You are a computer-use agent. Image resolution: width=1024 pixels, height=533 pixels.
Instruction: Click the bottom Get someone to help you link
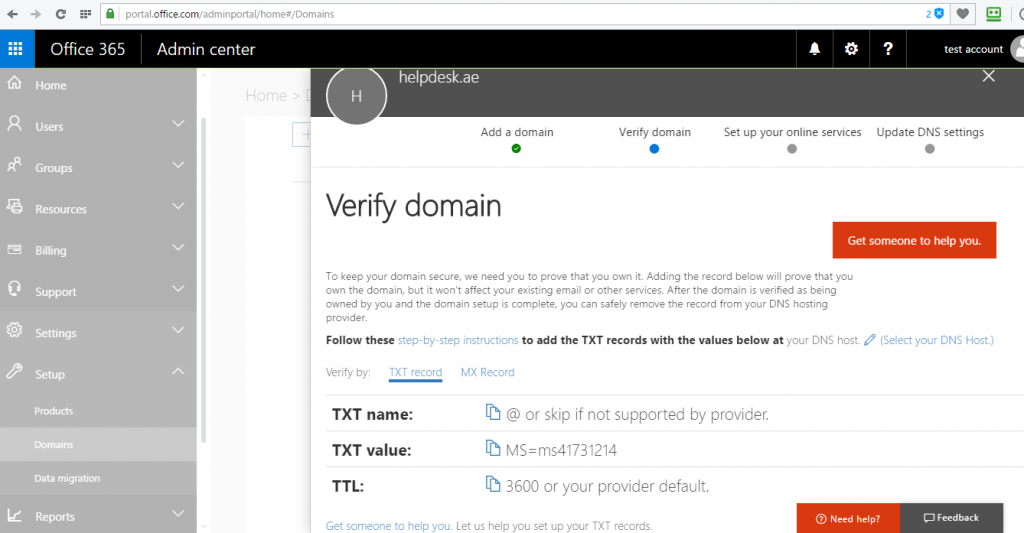(389, 526)
